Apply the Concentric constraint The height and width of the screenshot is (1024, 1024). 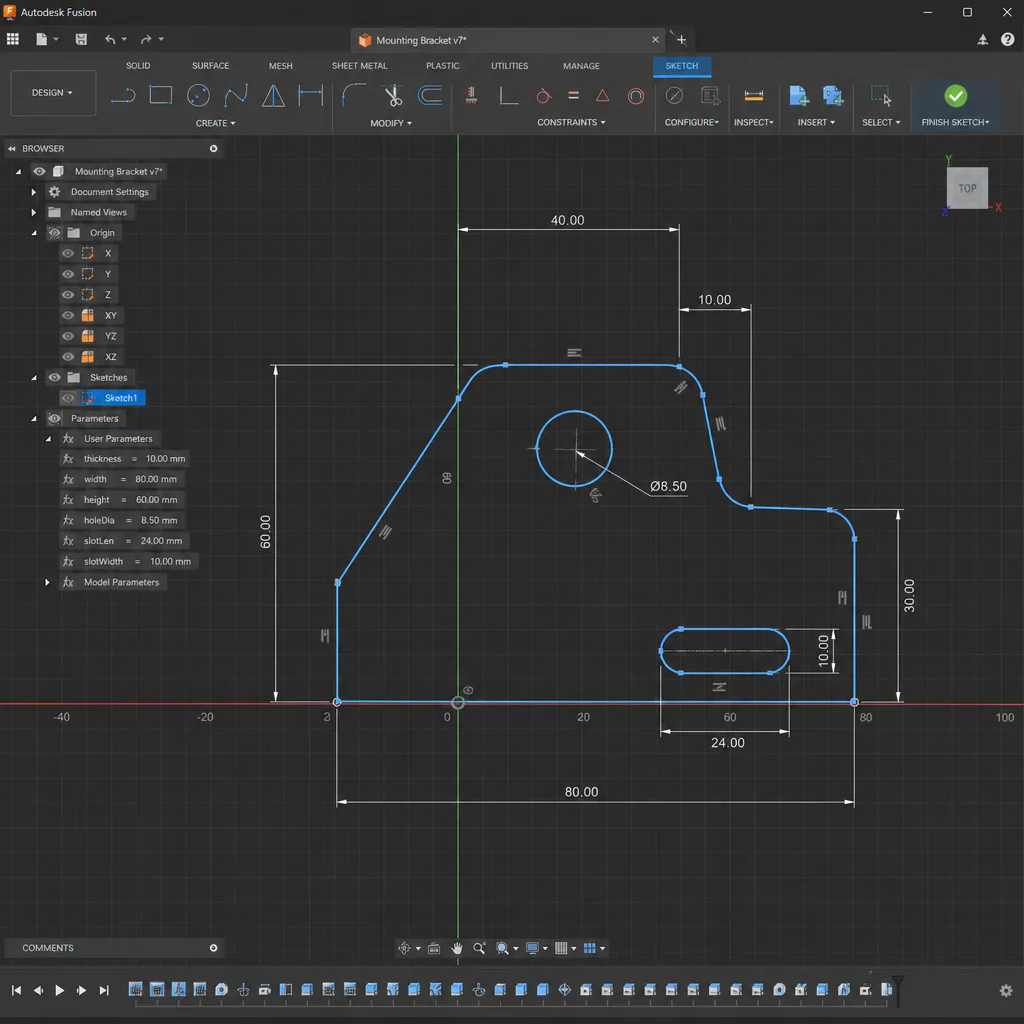[x=635, y=96]
